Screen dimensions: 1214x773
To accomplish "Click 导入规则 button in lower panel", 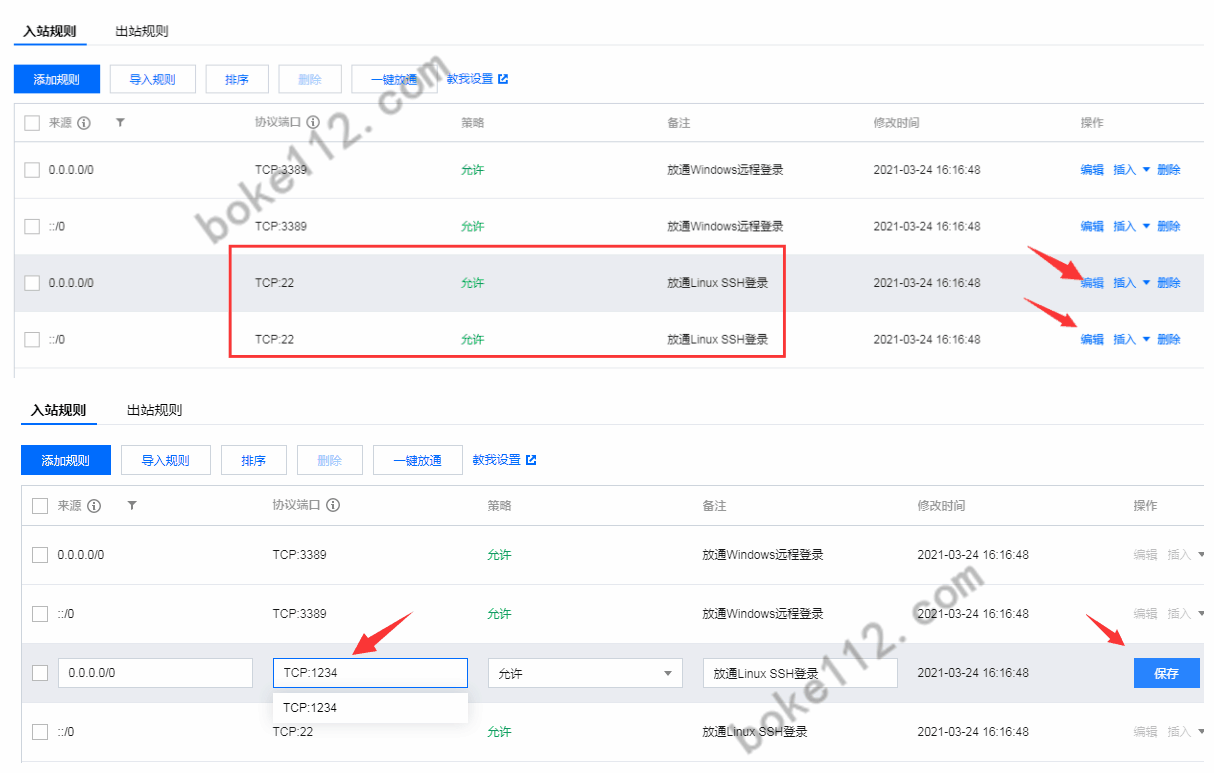I will (165, 460).
